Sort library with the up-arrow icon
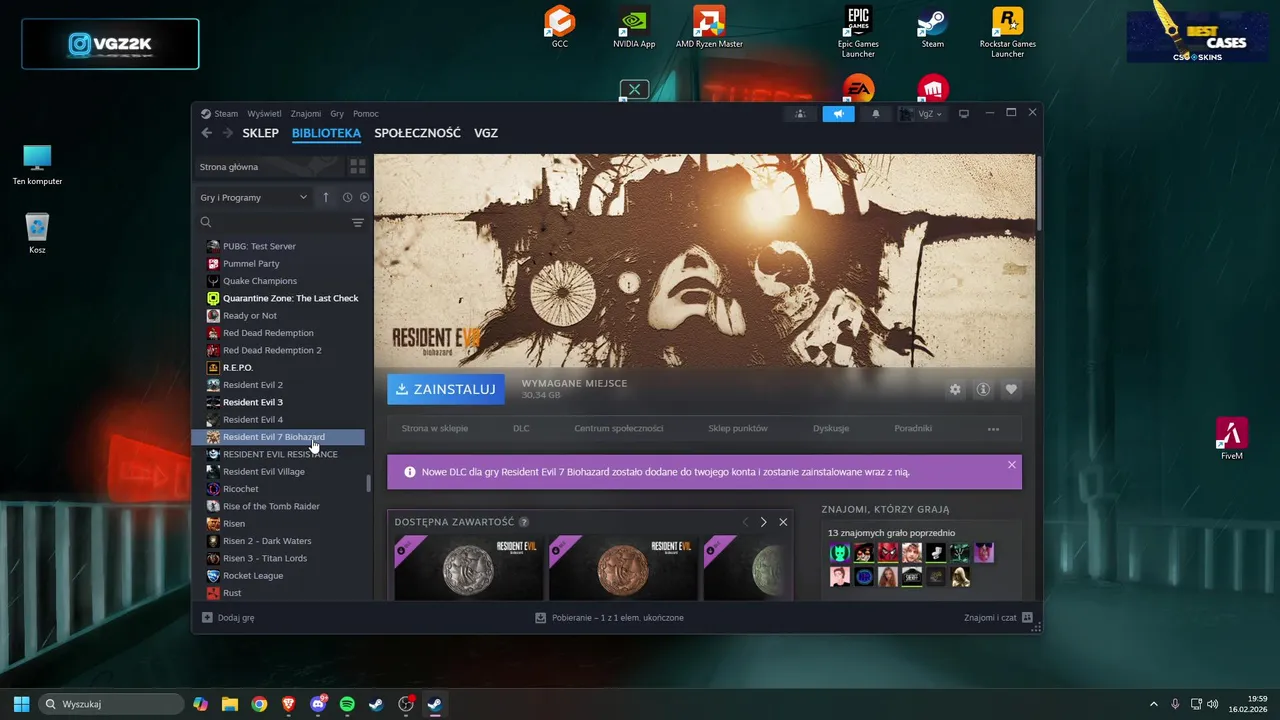The image size is (1280, 720). [x=325, y=197]
